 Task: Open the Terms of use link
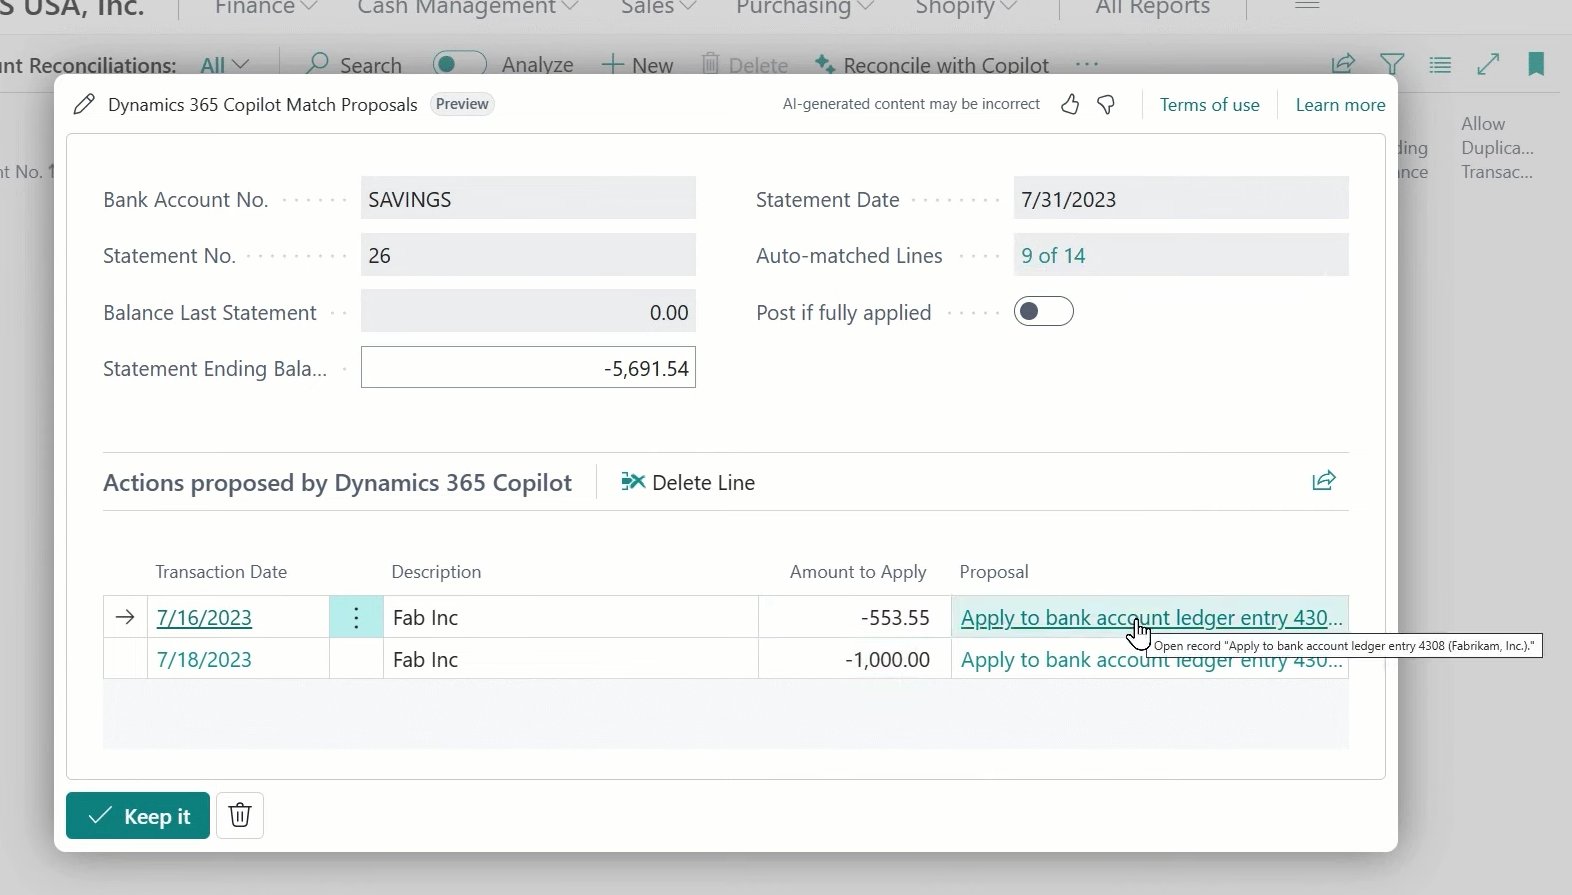(1209, 105)
